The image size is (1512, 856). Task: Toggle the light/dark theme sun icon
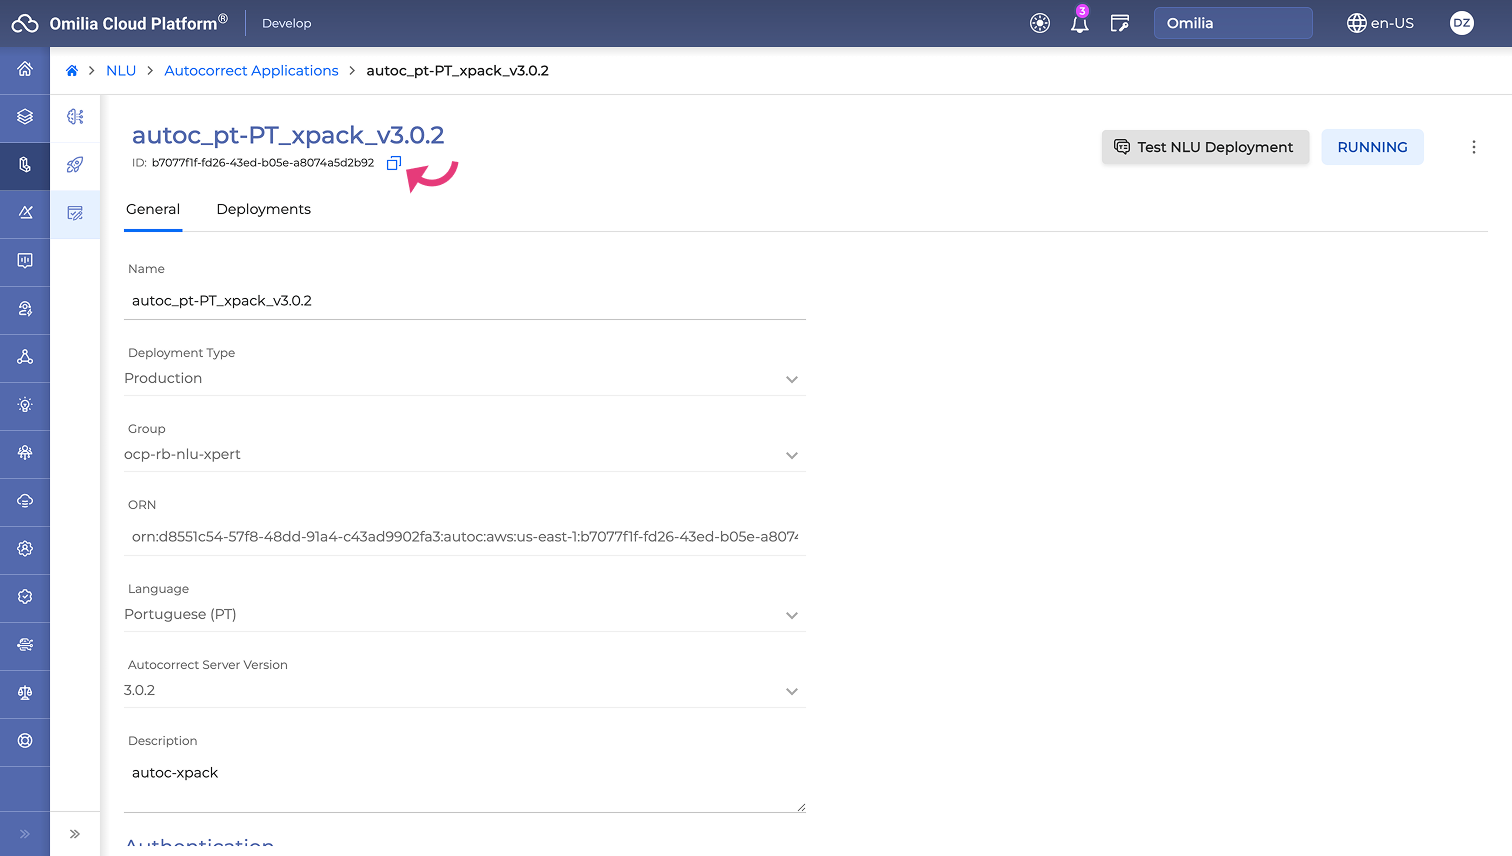tap(1040, 23)
